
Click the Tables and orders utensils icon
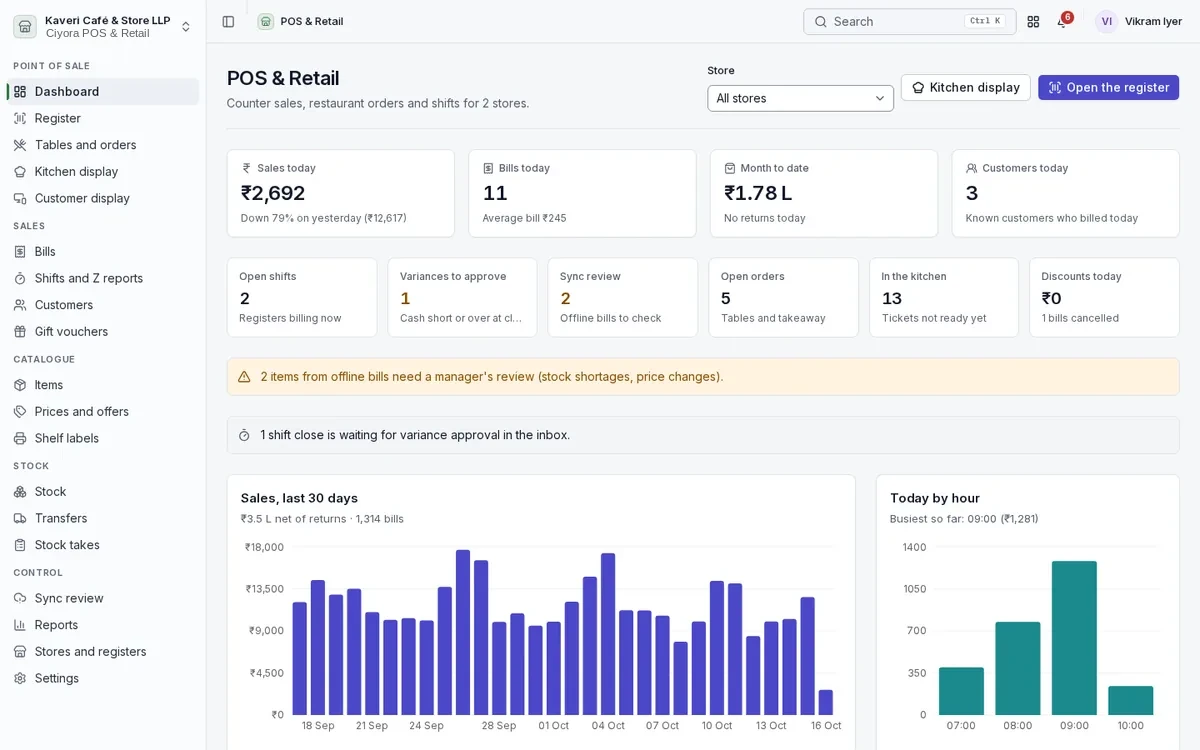tap(20, 145)
